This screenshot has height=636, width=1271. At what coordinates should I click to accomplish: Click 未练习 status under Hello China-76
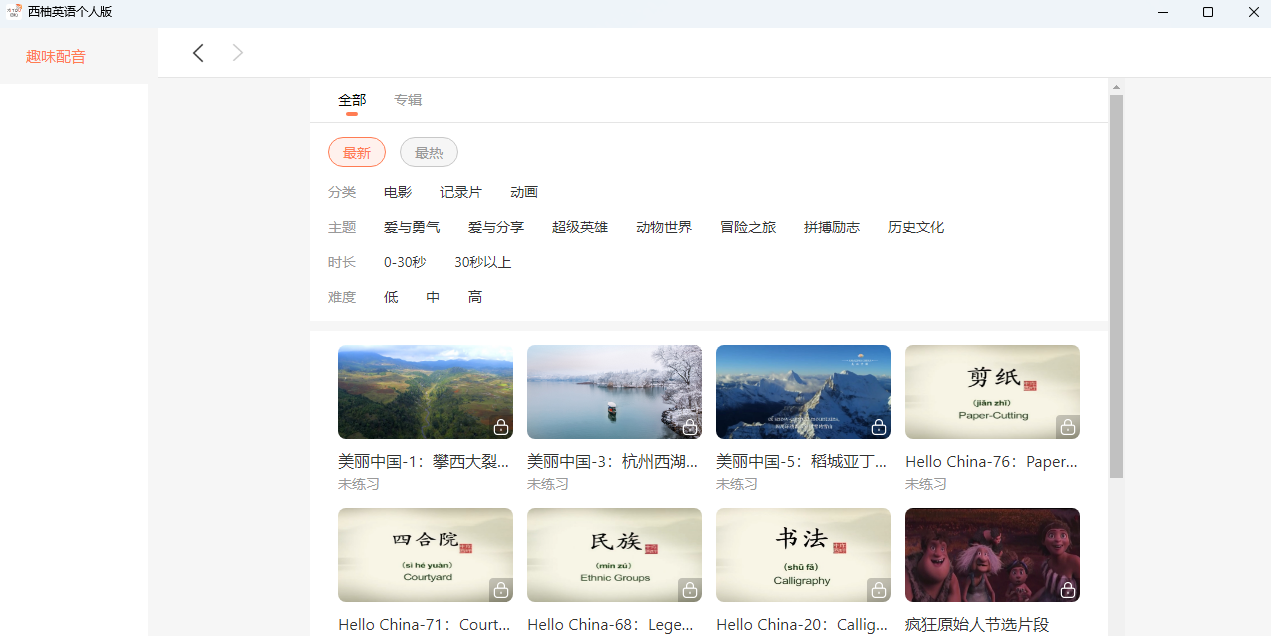(926, 484)
